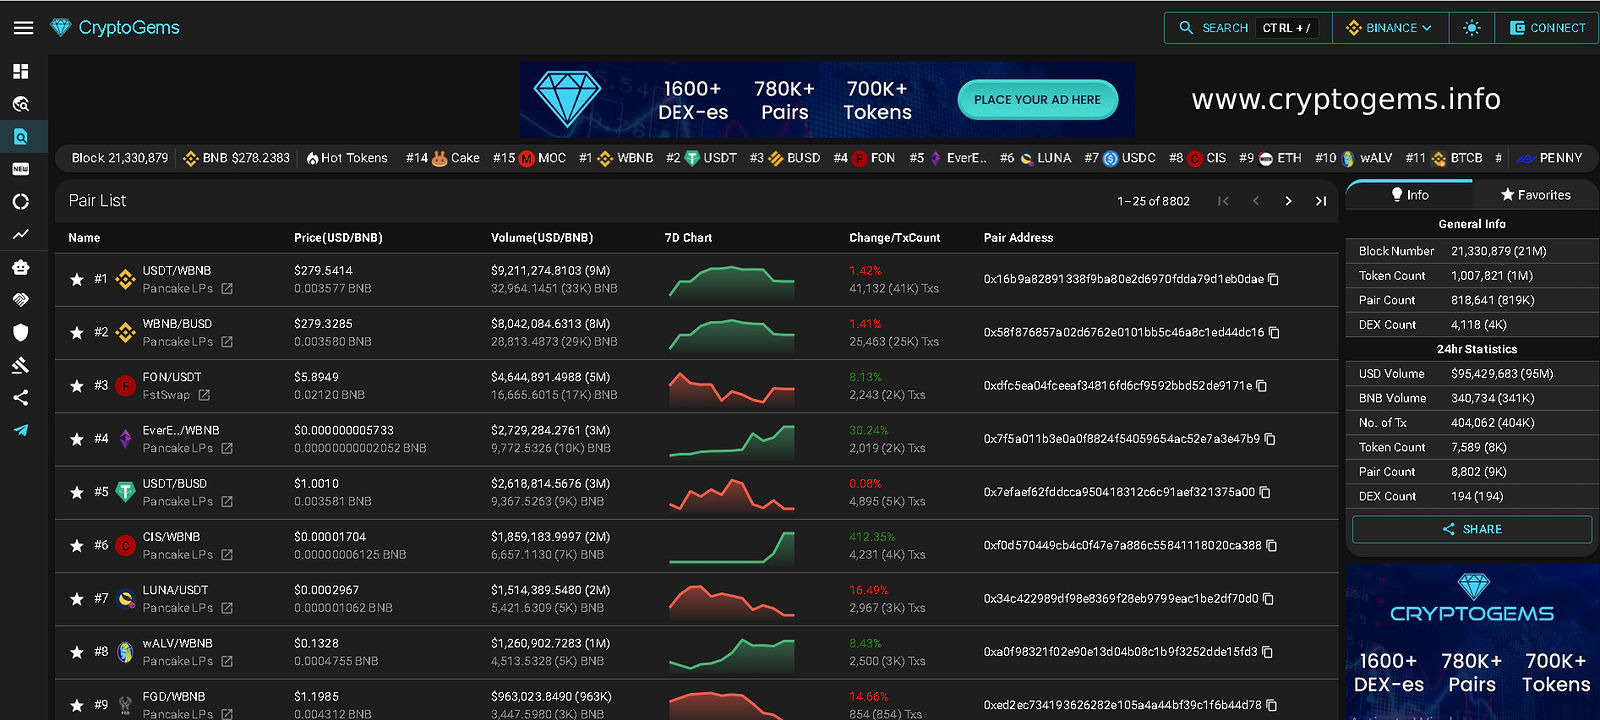Copy the USDT/WBNB pair address
The image size is (1600, 720).
click(1273, 279)
